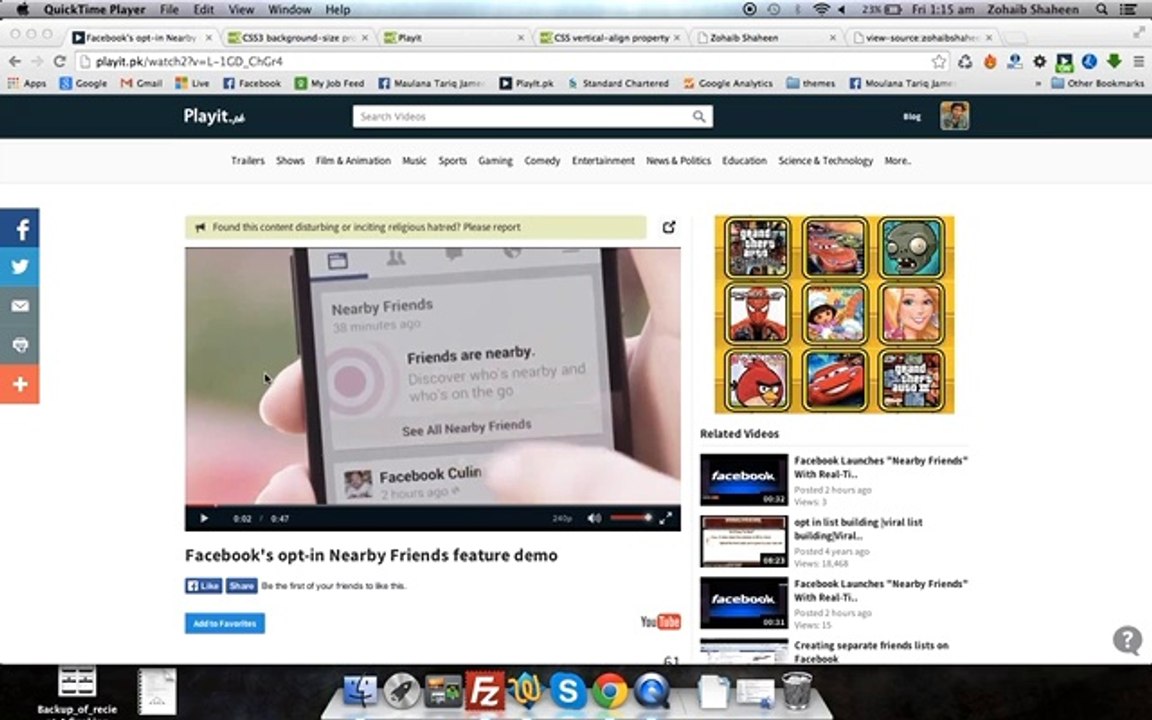Open the Google Analytics bookmark
Screen dimensions: 1152x720
728,83
